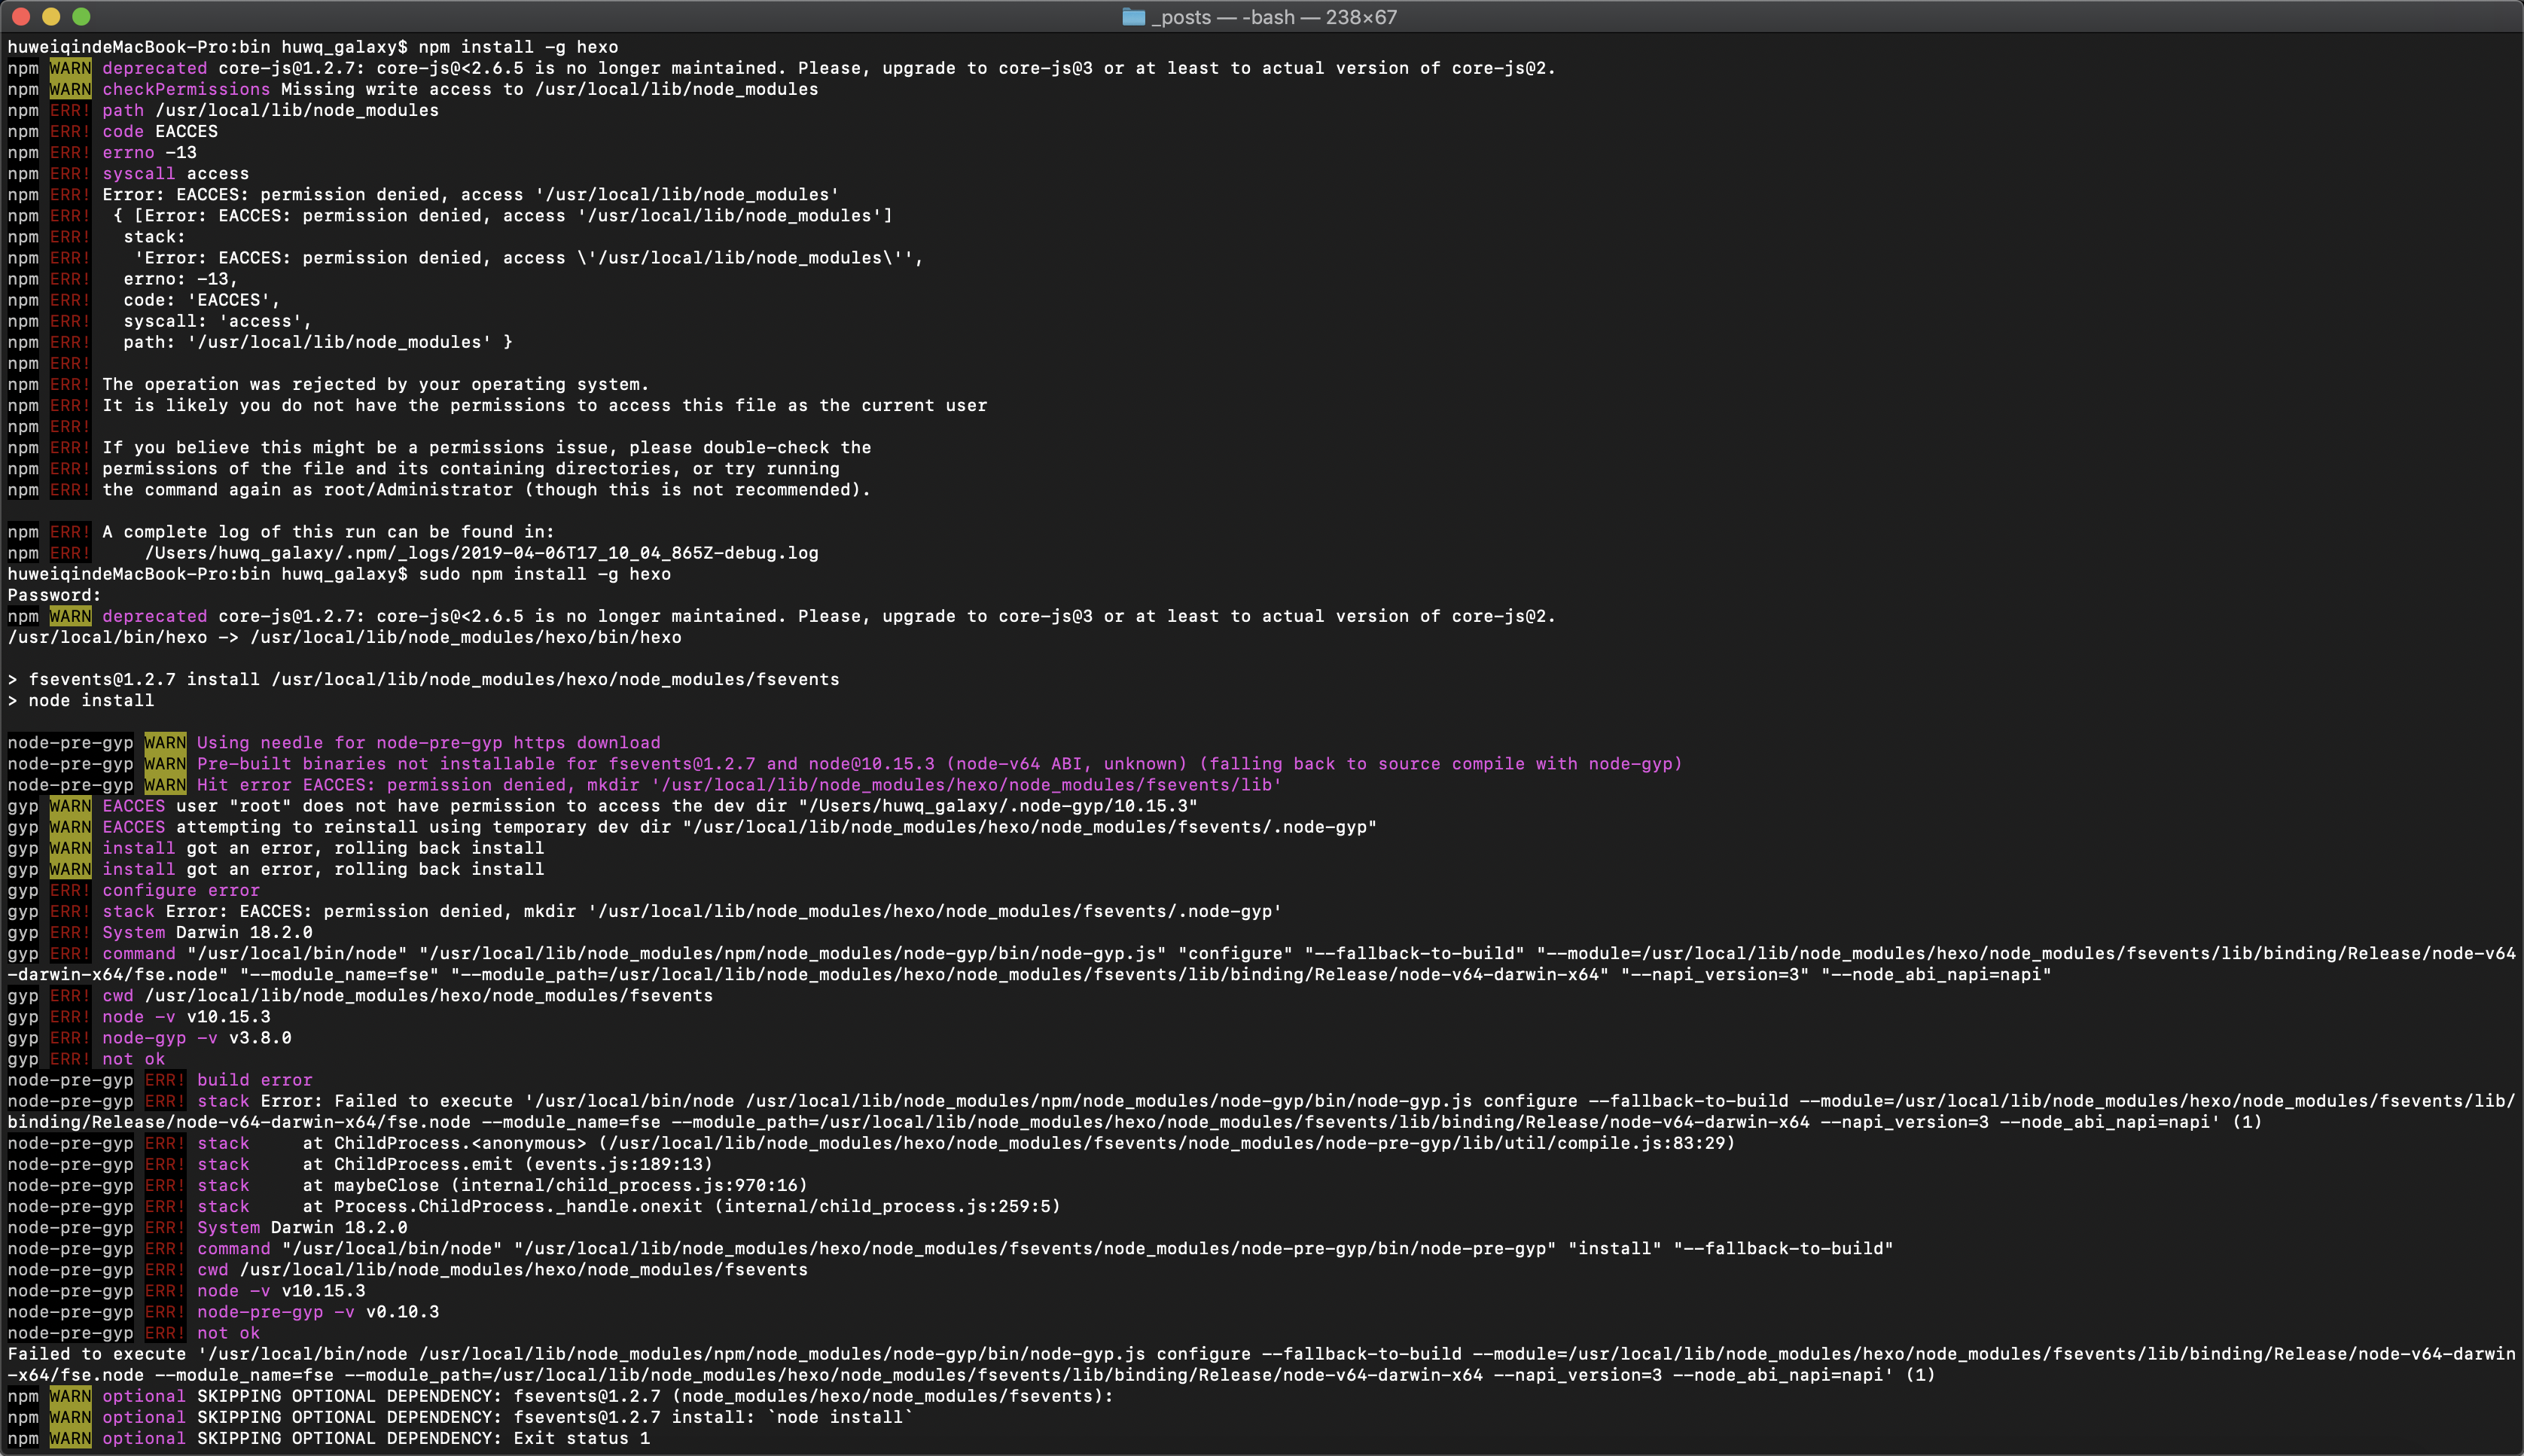The width and height of the screenshot is (2524, 1456).
Task: Click the red ERR! badge beside "errno -13"
Action: click(x=70, y=152)
